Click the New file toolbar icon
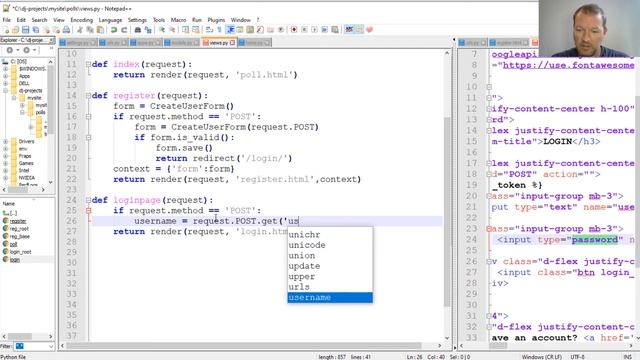The image size is (640, 360). (x=6, y=30)
